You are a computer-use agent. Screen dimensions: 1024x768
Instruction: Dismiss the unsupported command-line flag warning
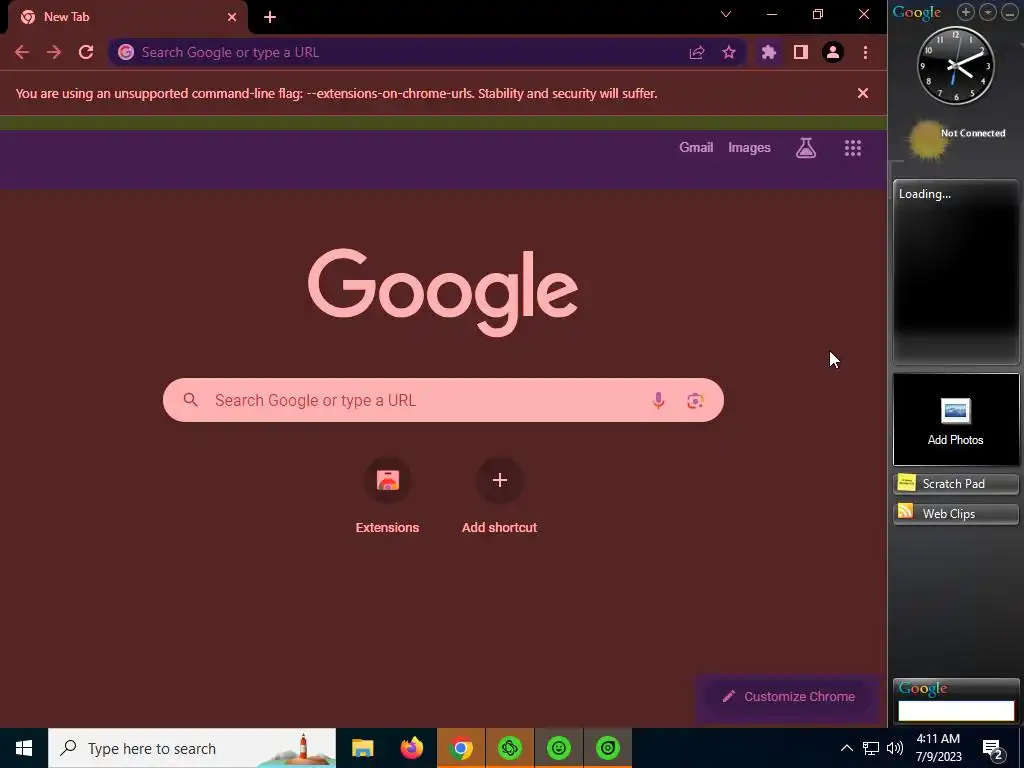[x=863, y=93]
